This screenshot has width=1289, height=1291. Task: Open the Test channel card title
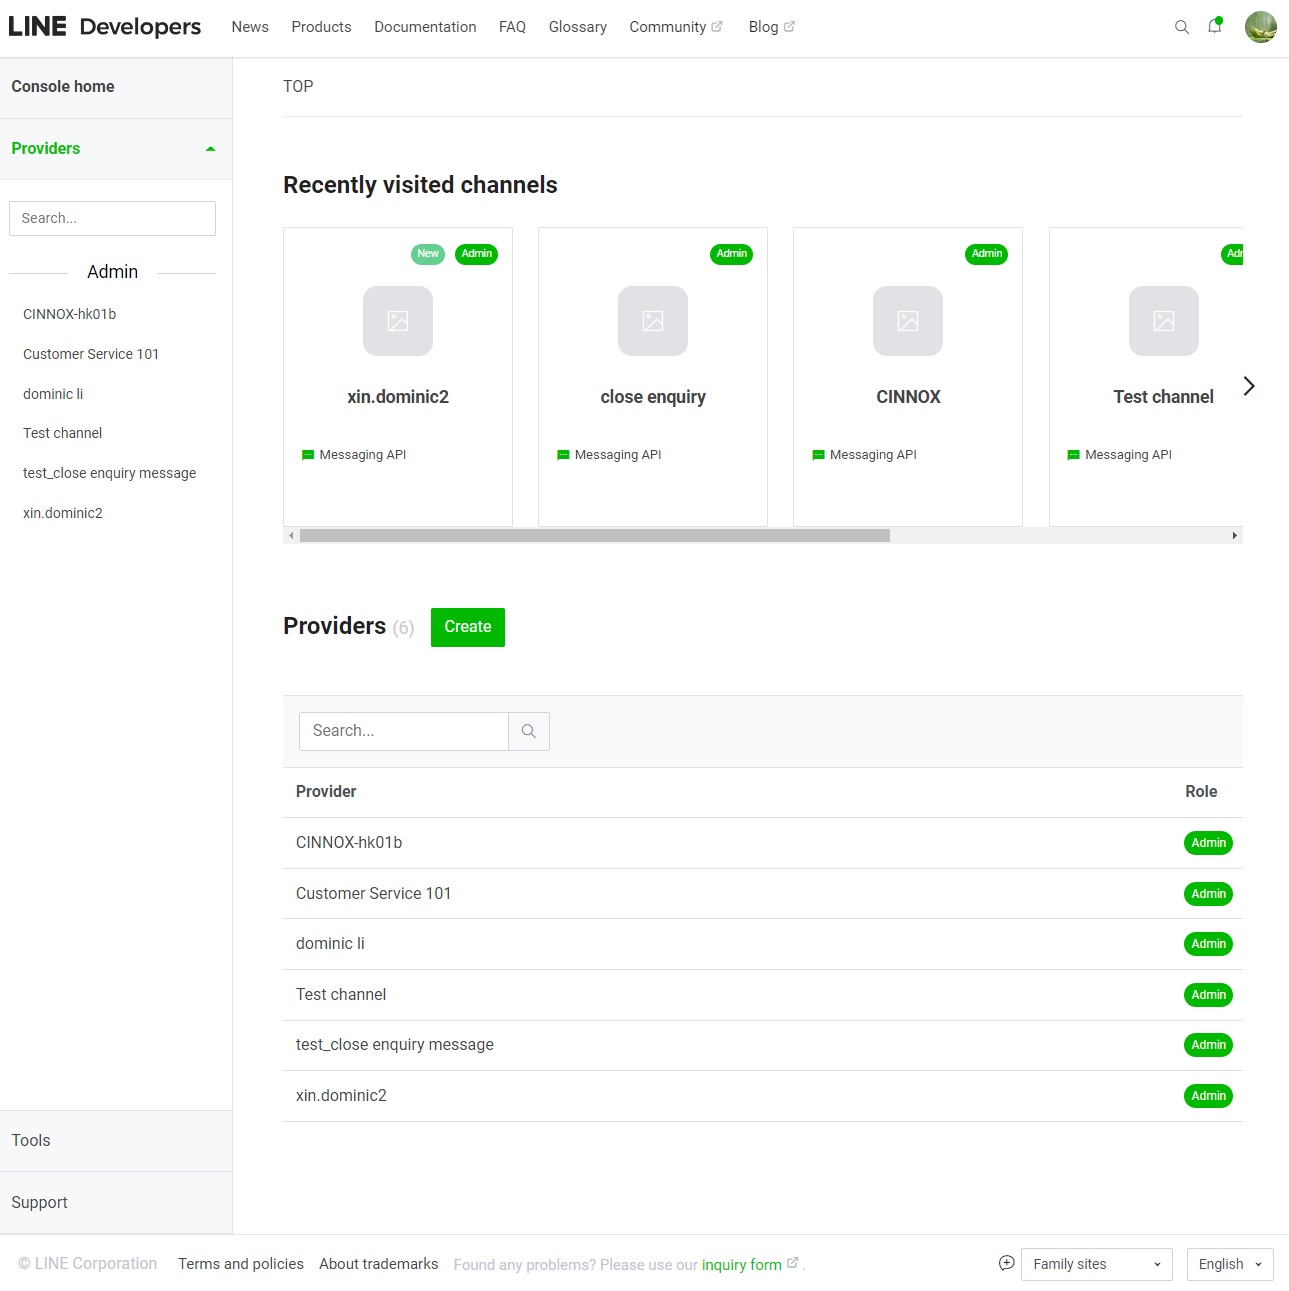coord(1164,397)
